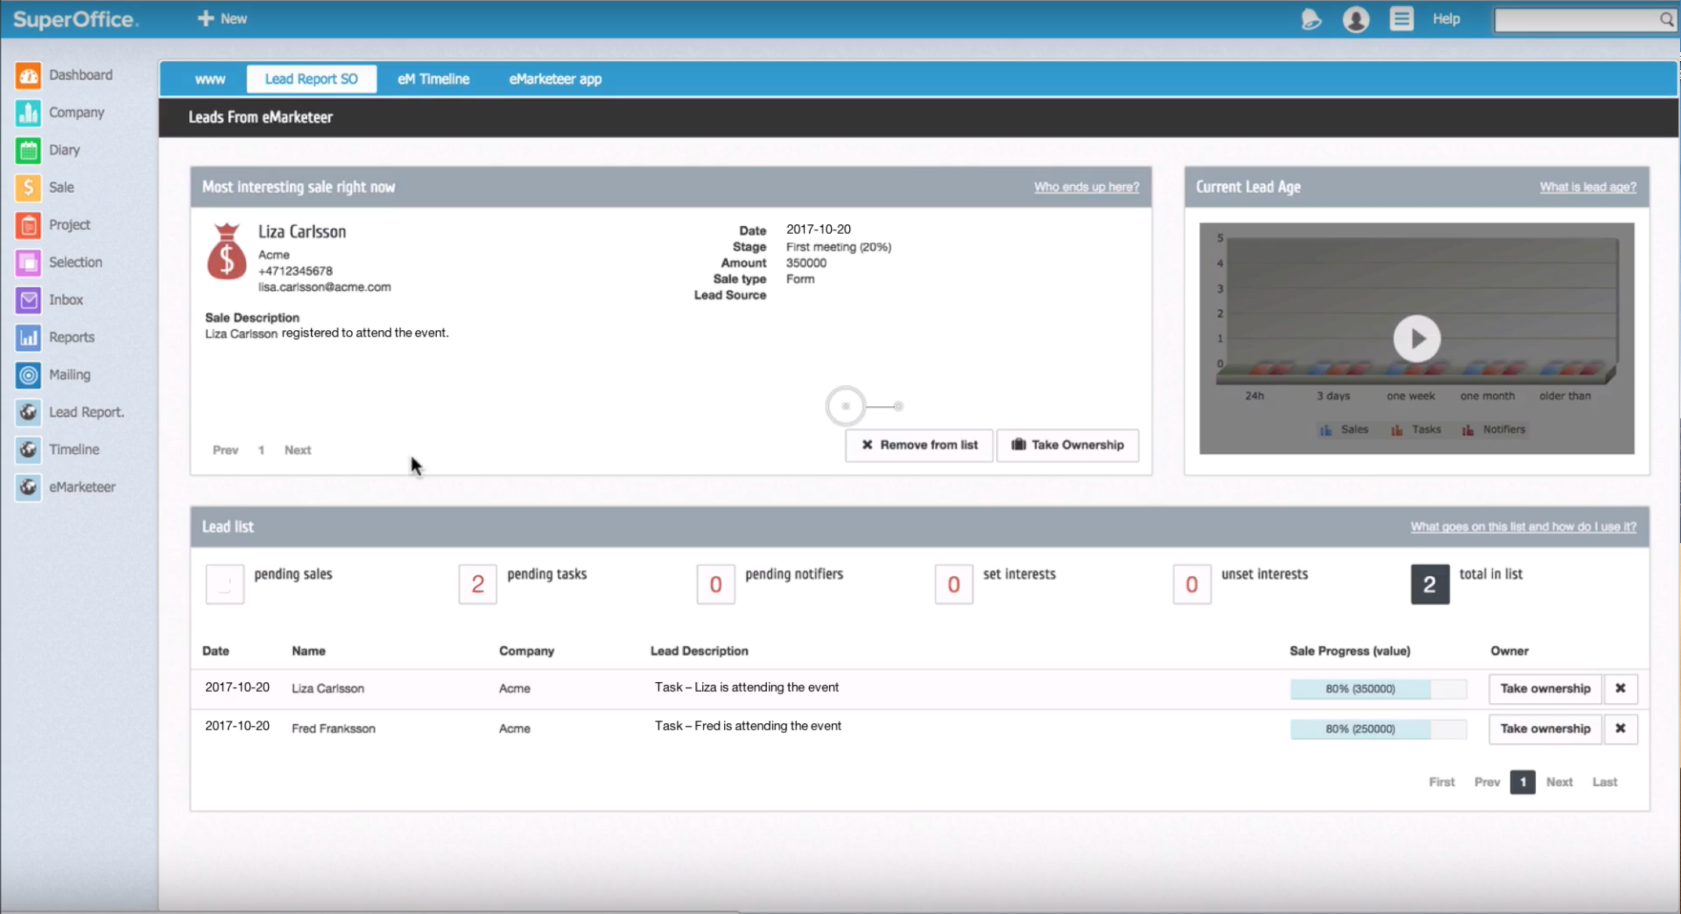Filter by unset interests count
The height and width of the screenshot is (914, 1681).
(x=1192, y=584)
